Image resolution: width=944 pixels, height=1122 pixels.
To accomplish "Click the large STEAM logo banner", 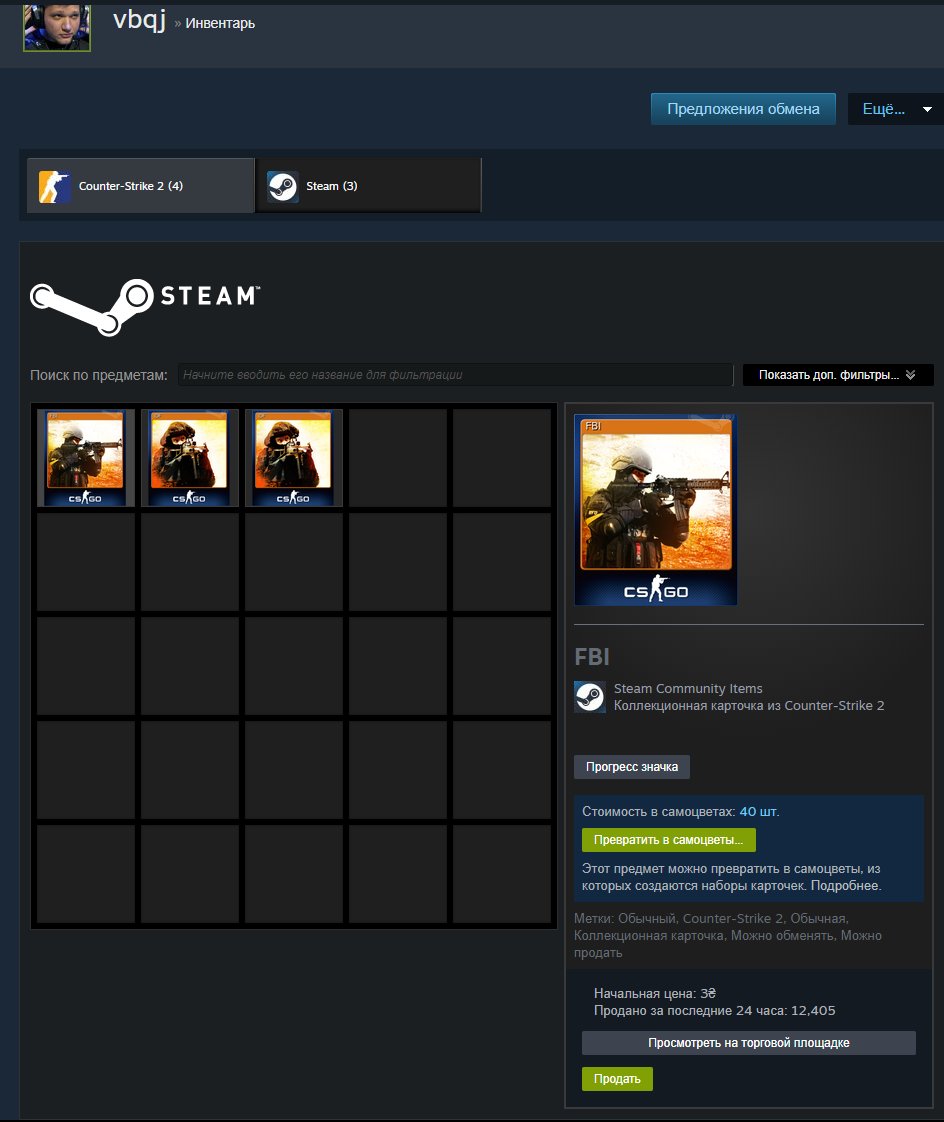I will [145, 307].
